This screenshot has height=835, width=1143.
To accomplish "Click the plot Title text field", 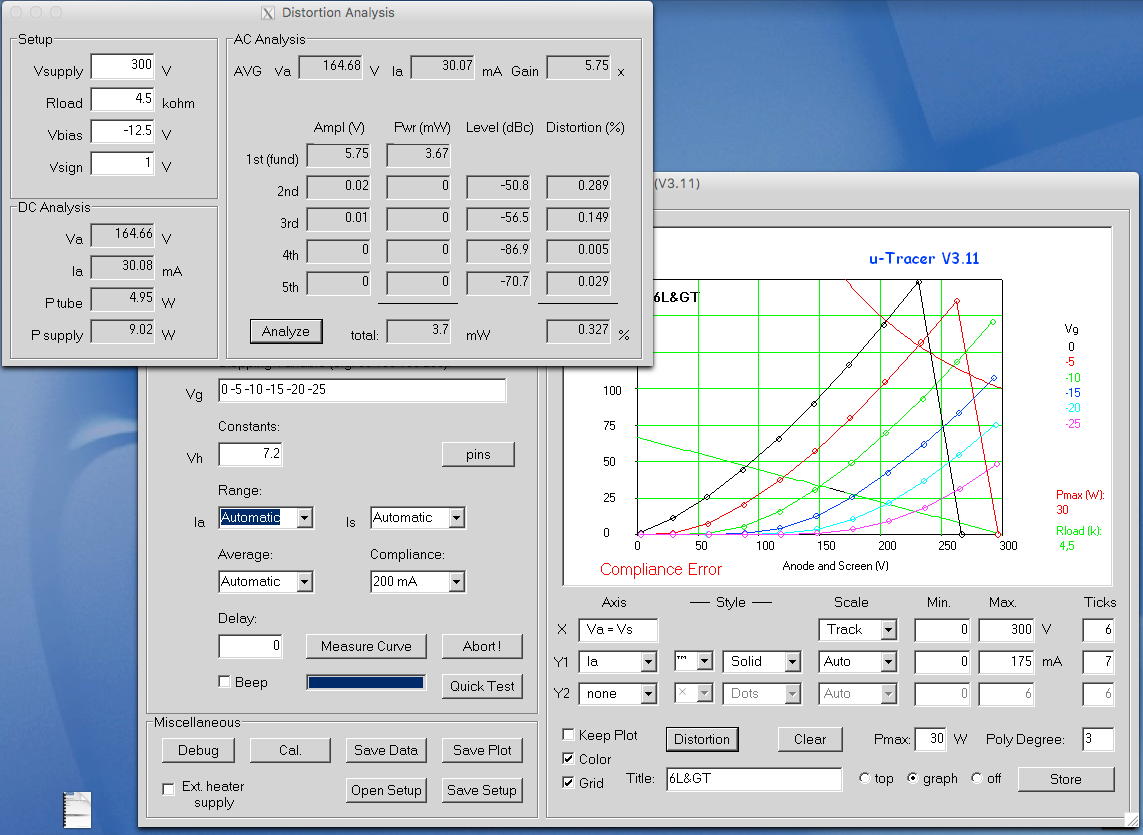I will pyautogui.click(x=753, y=779).
